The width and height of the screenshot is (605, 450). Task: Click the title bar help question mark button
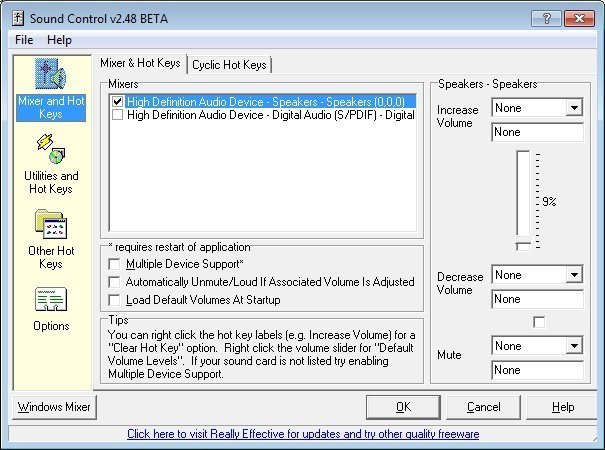(544, 17)
